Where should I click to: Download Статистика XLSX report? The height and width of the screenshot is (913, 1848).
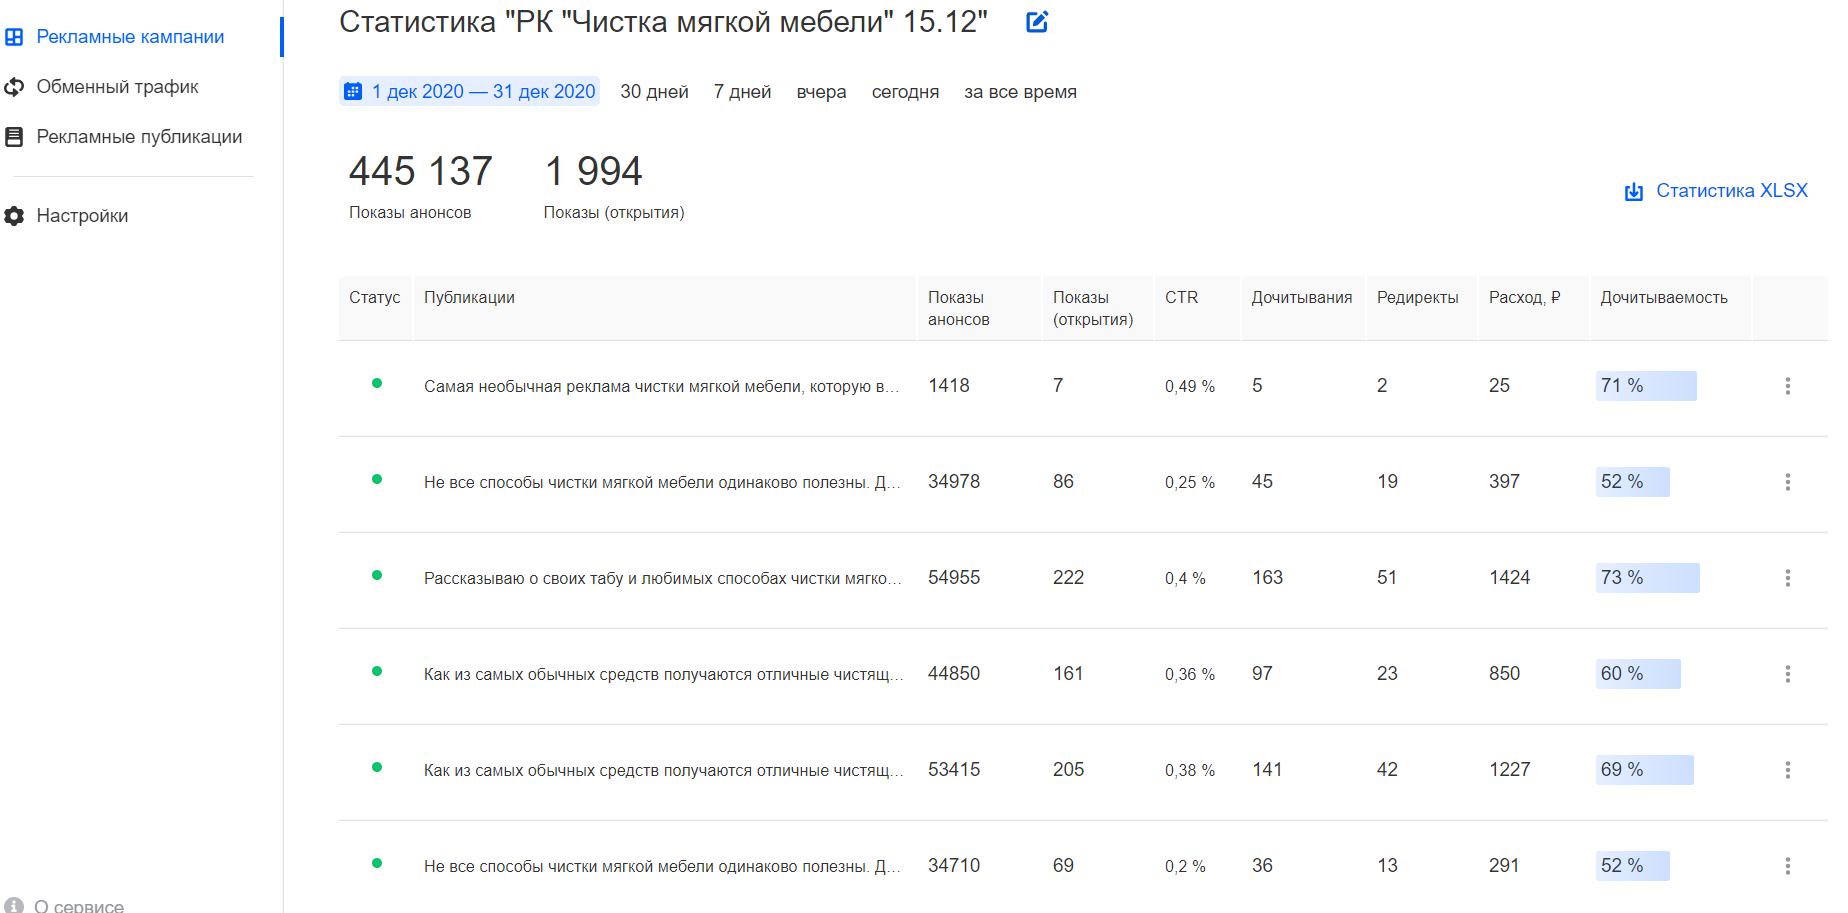tap(1732, 191)
